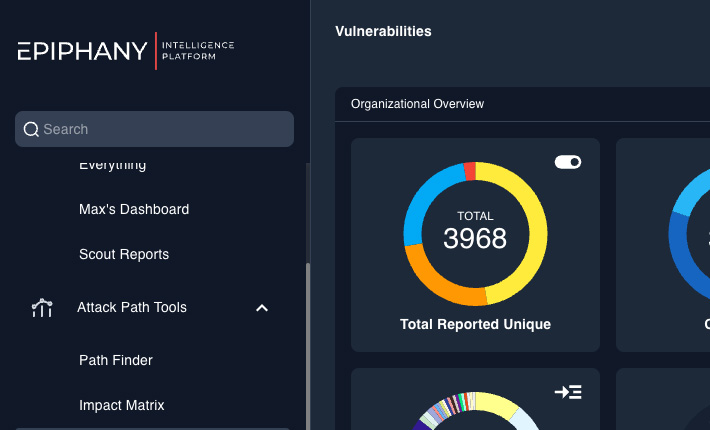The height and width of the screenshot is (430, 710).
Task: Click the Epiphany Intelligence Platform logo
Action: pyautogui.click(x=126, y=51)
